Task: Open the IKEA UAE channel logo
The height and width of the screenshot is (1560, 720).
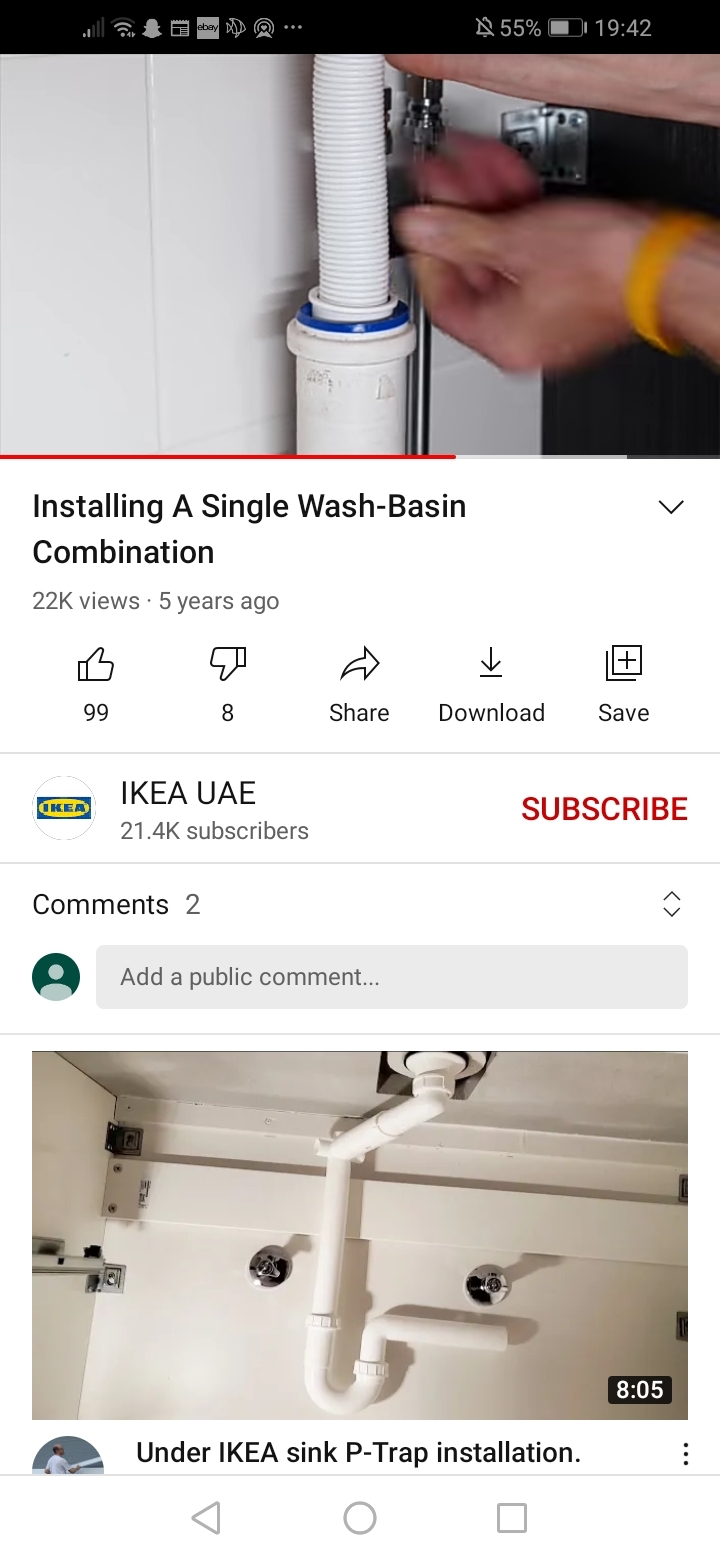Action: pyautogui.click(x=64, y=808)
